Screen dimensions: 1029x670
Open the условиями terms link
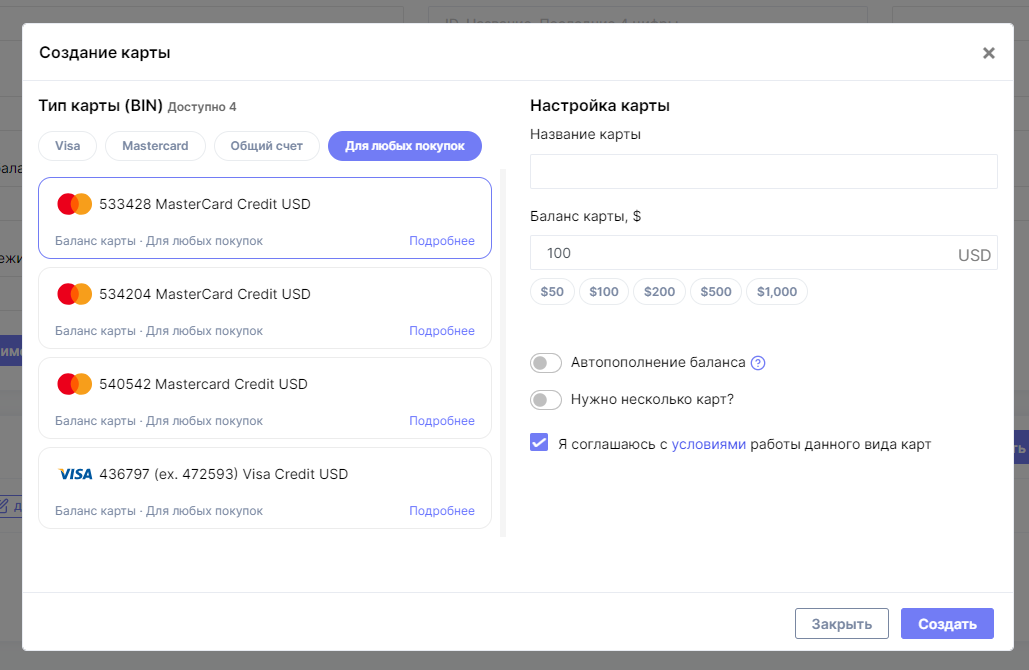(708, 444)
